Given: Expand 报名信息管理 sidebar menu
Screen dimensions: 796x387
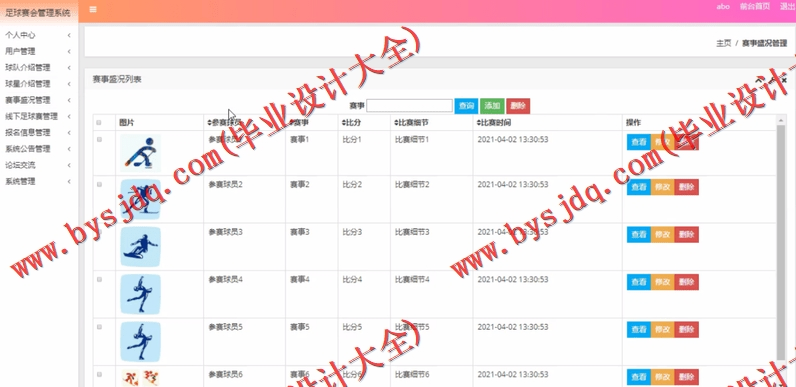Looking at the screenshot, I should pos(38,133).
